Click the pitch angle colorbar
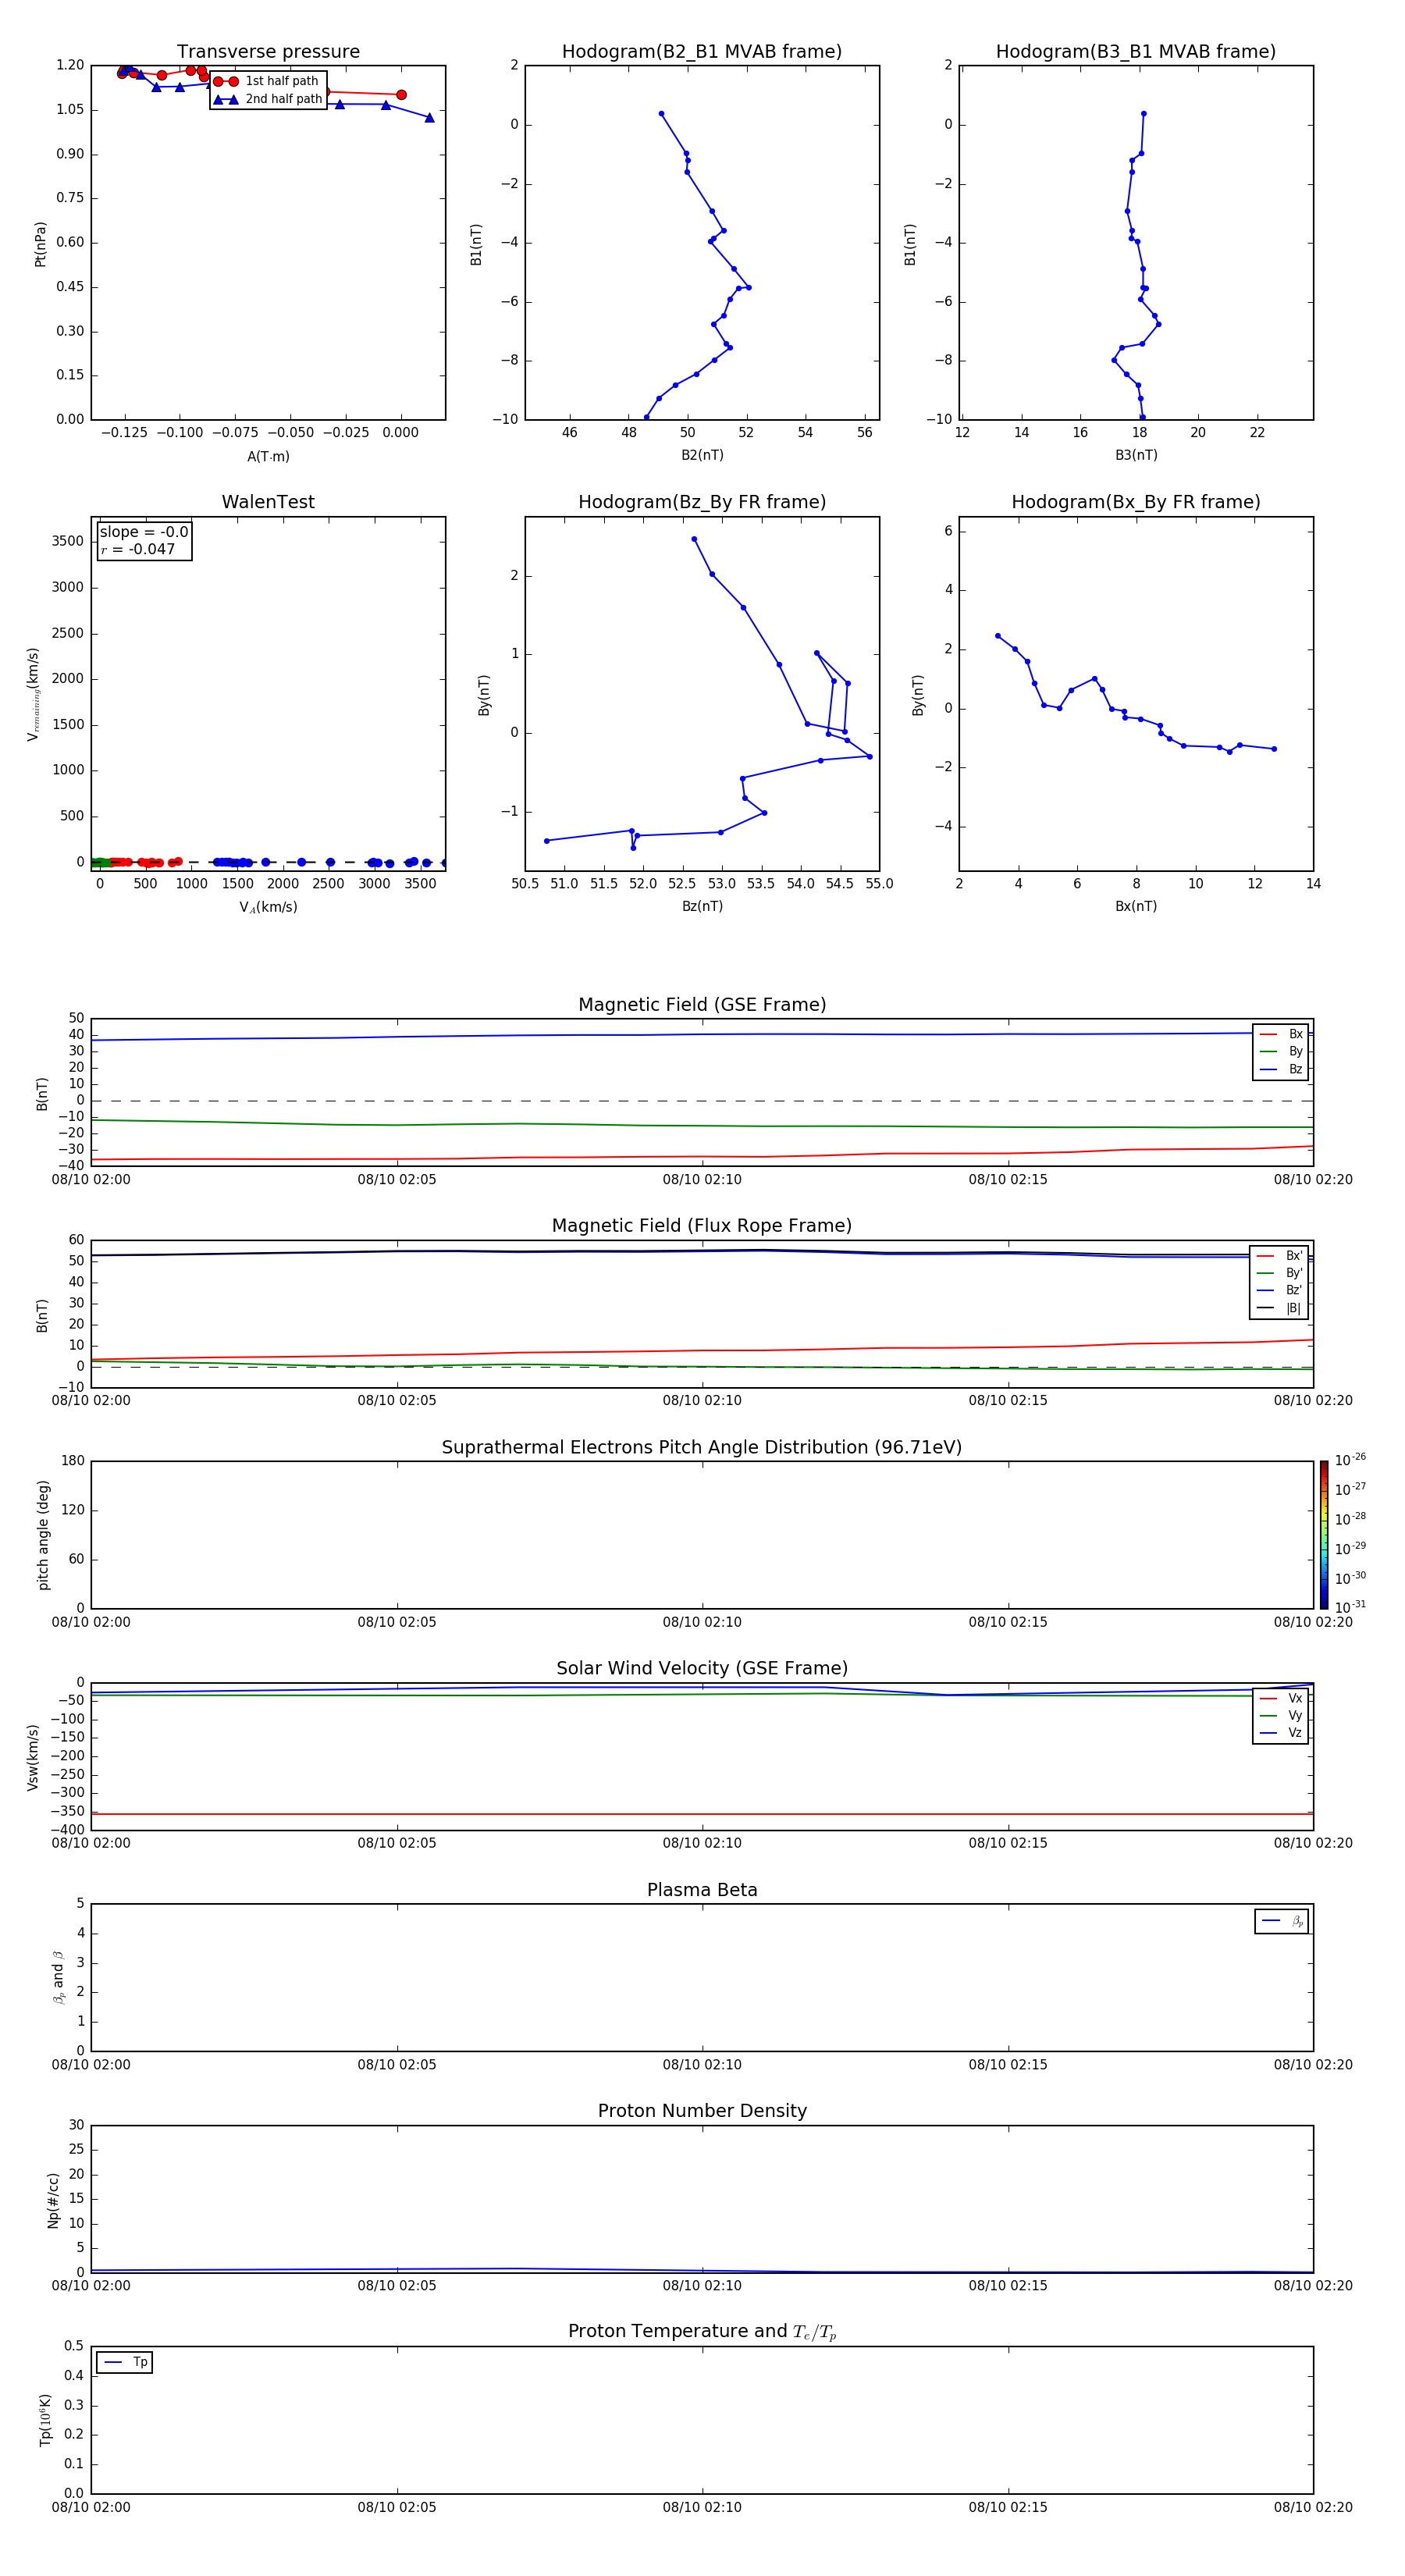The image size is (1405, 2576). click(1324, 1534)
